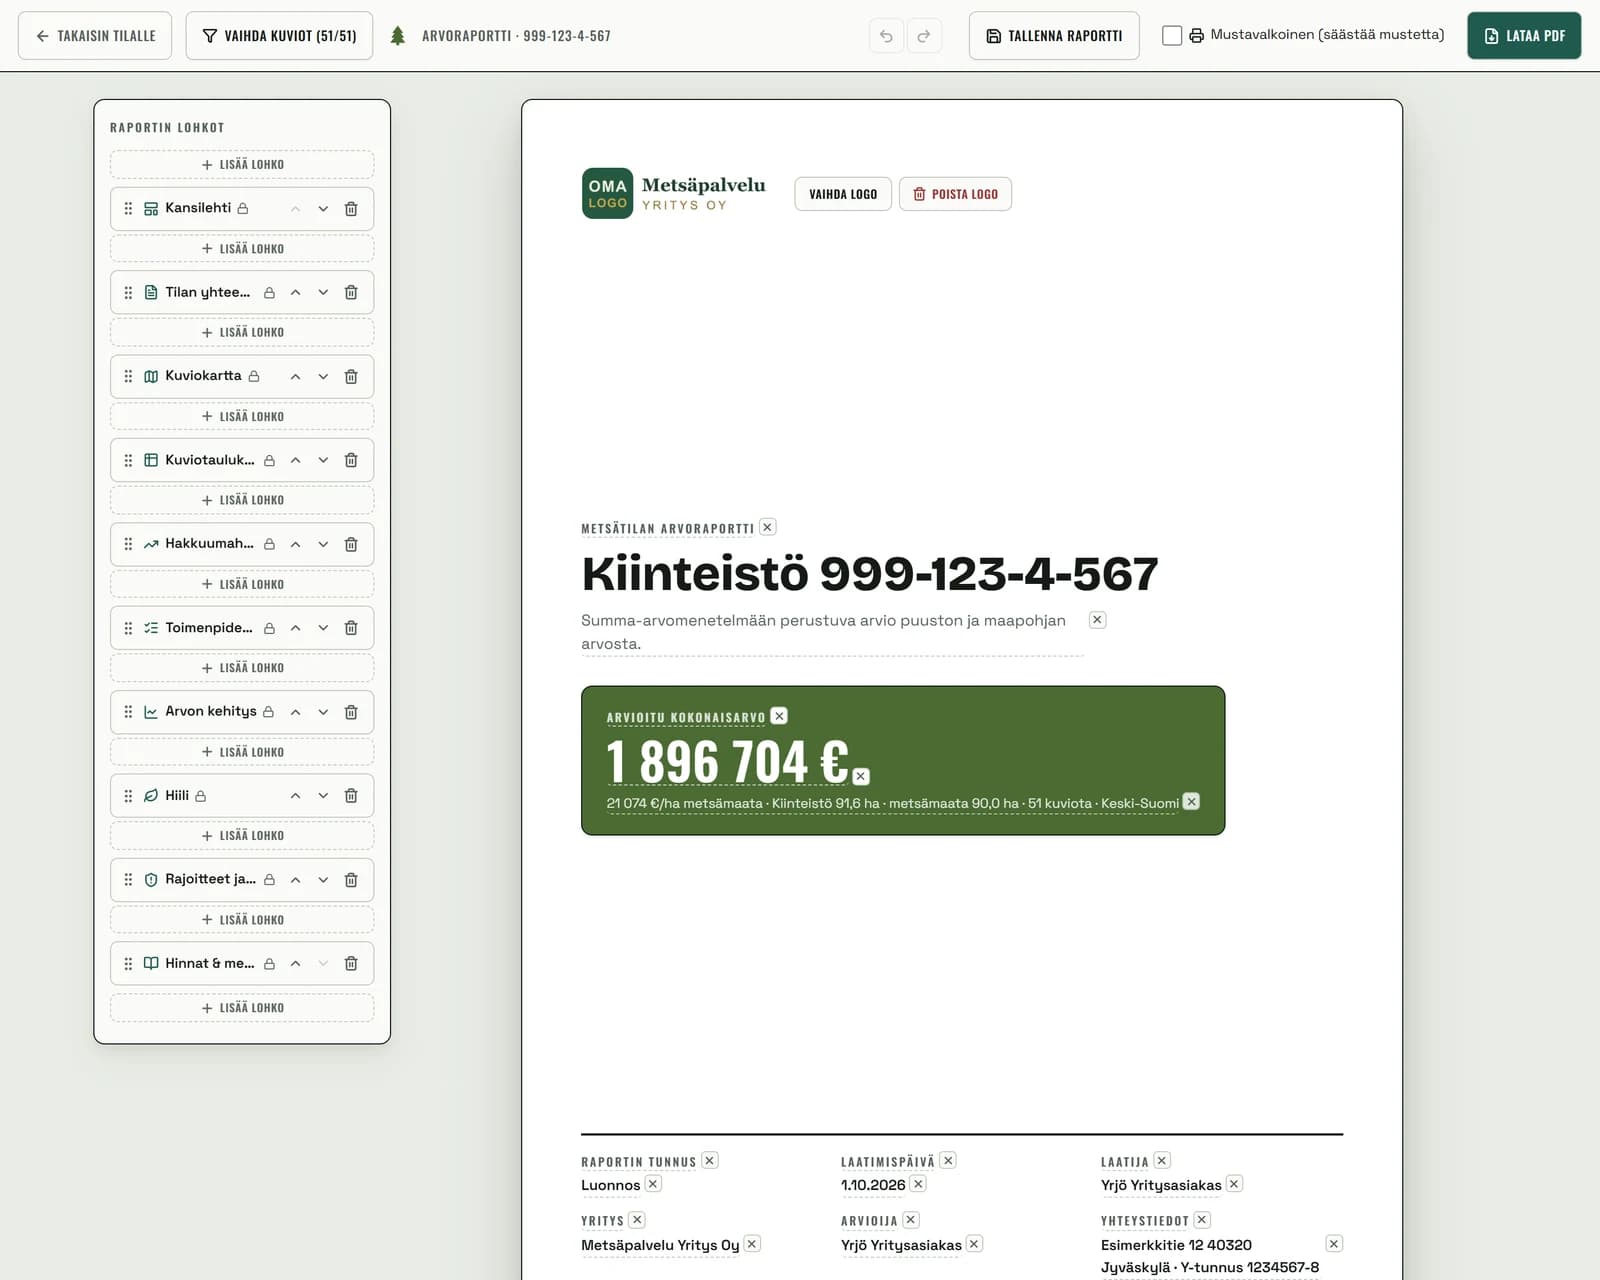Remove the Metsätilan arvoraportti label
Image resolution: width=1600 pixels, height=1280 pixels.
768,527
